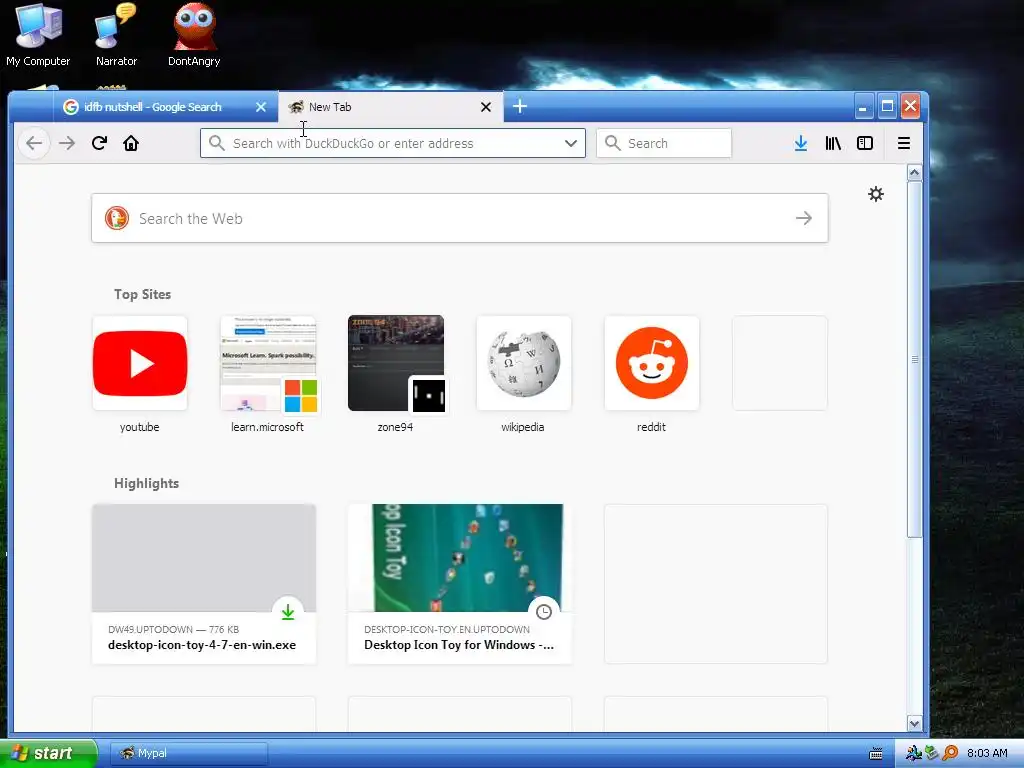Open the Windows start button
Viewport: 1024px width, 768px height.
(48, 753)
